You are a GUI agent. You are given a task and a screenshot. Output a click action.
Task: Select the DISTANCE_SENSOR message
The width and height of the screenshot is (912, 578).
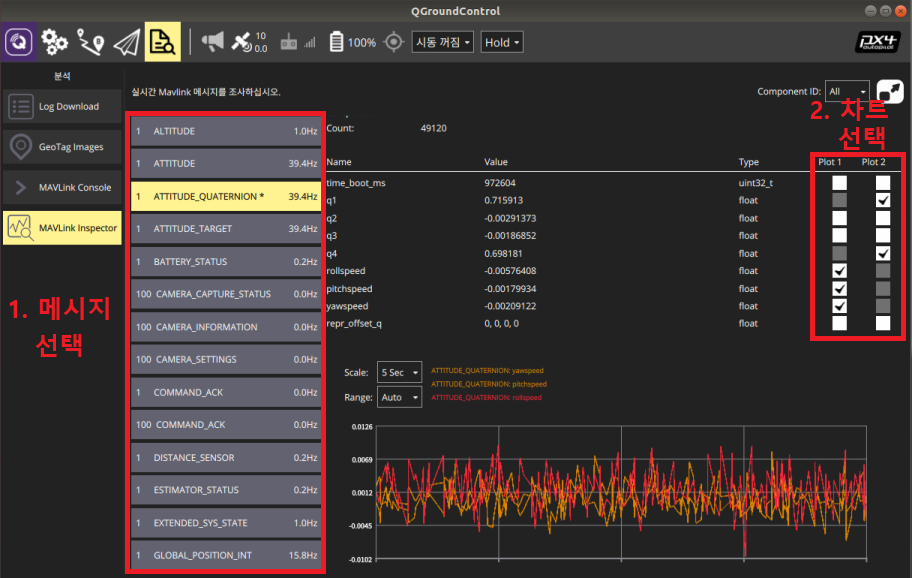[226, 458]
